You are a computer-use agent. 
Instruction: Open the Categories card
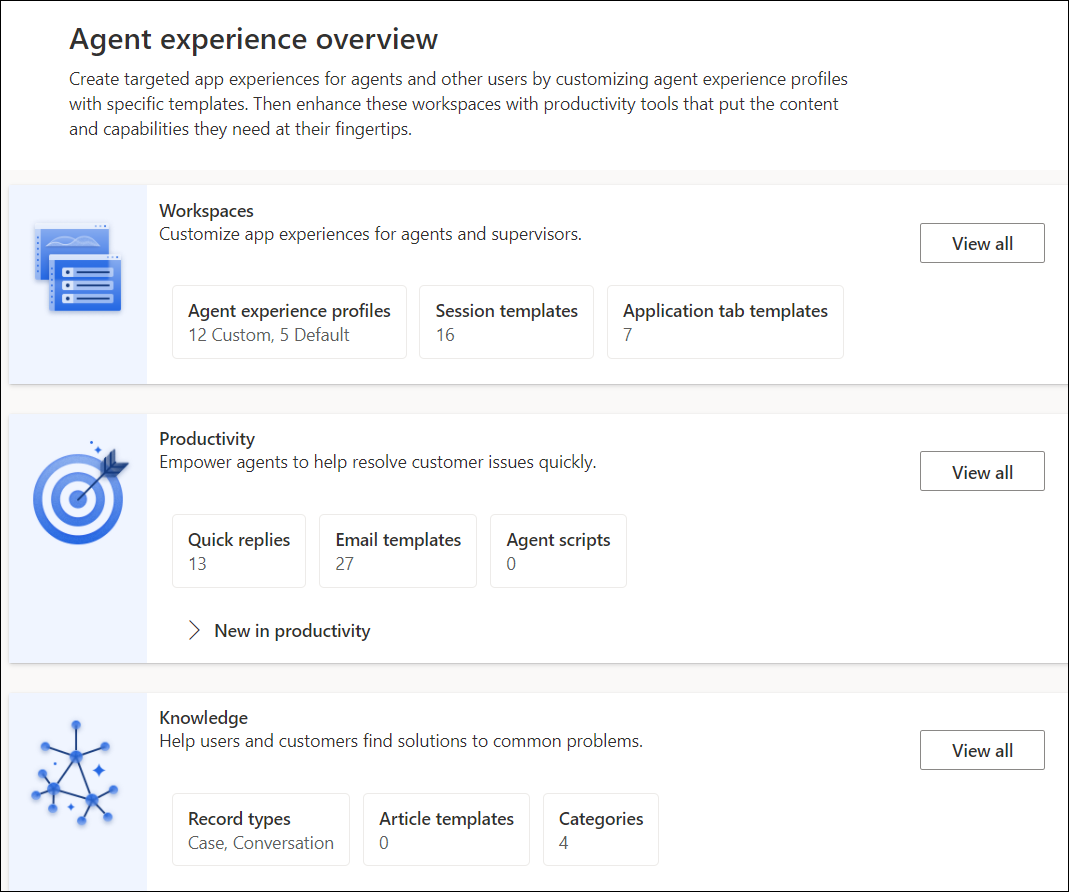[x=600, y=829]
